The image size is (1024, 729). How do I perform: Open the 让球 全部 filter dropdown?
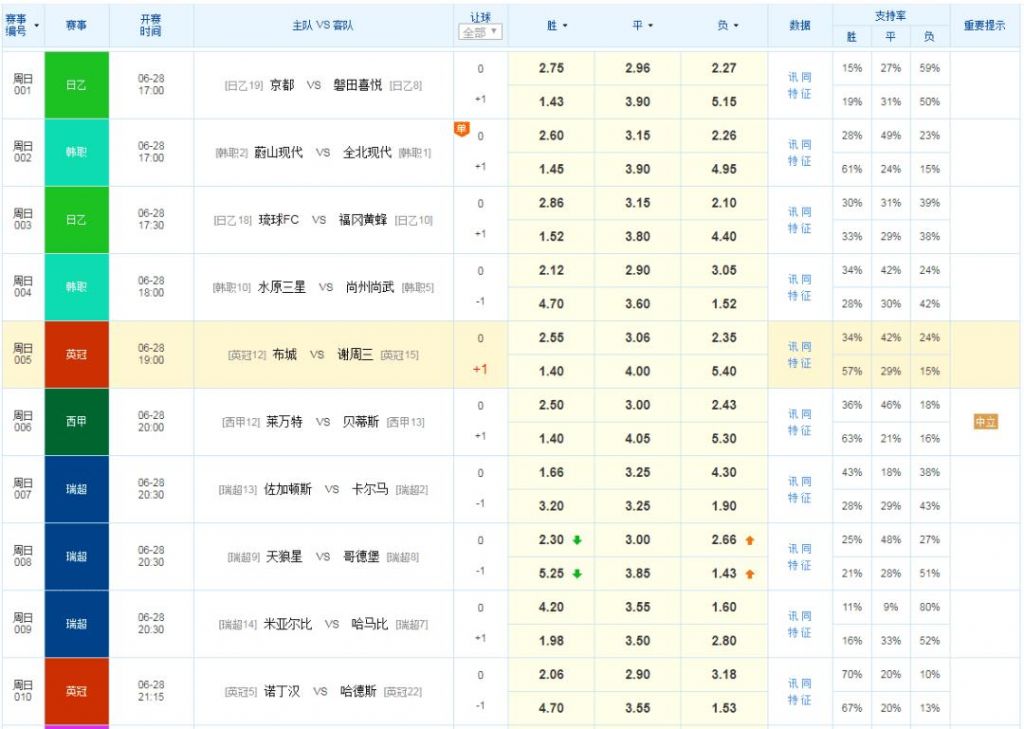click(x=481, y=33)
